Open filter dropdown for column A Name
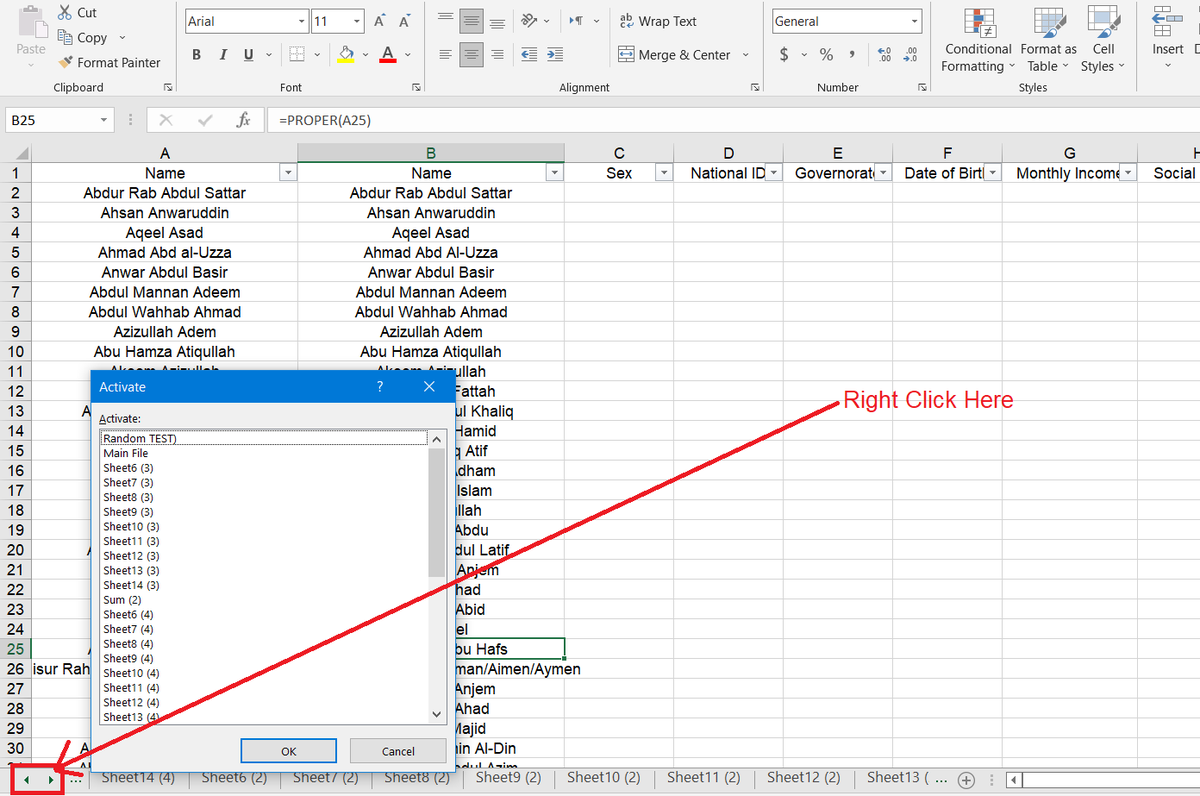This screenshot has height=796, width=1200. click(288, 173)
